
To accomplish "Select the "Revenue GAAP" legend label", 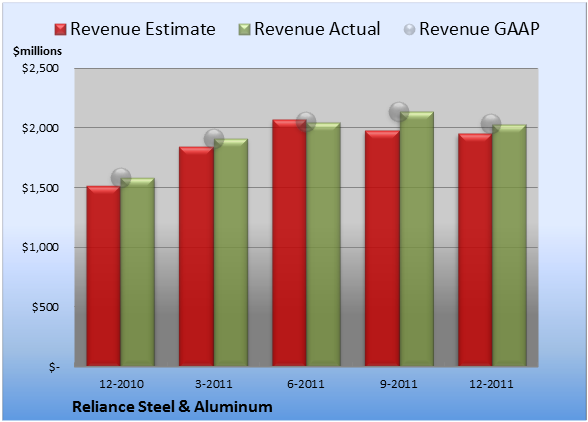I will (479, 29).
